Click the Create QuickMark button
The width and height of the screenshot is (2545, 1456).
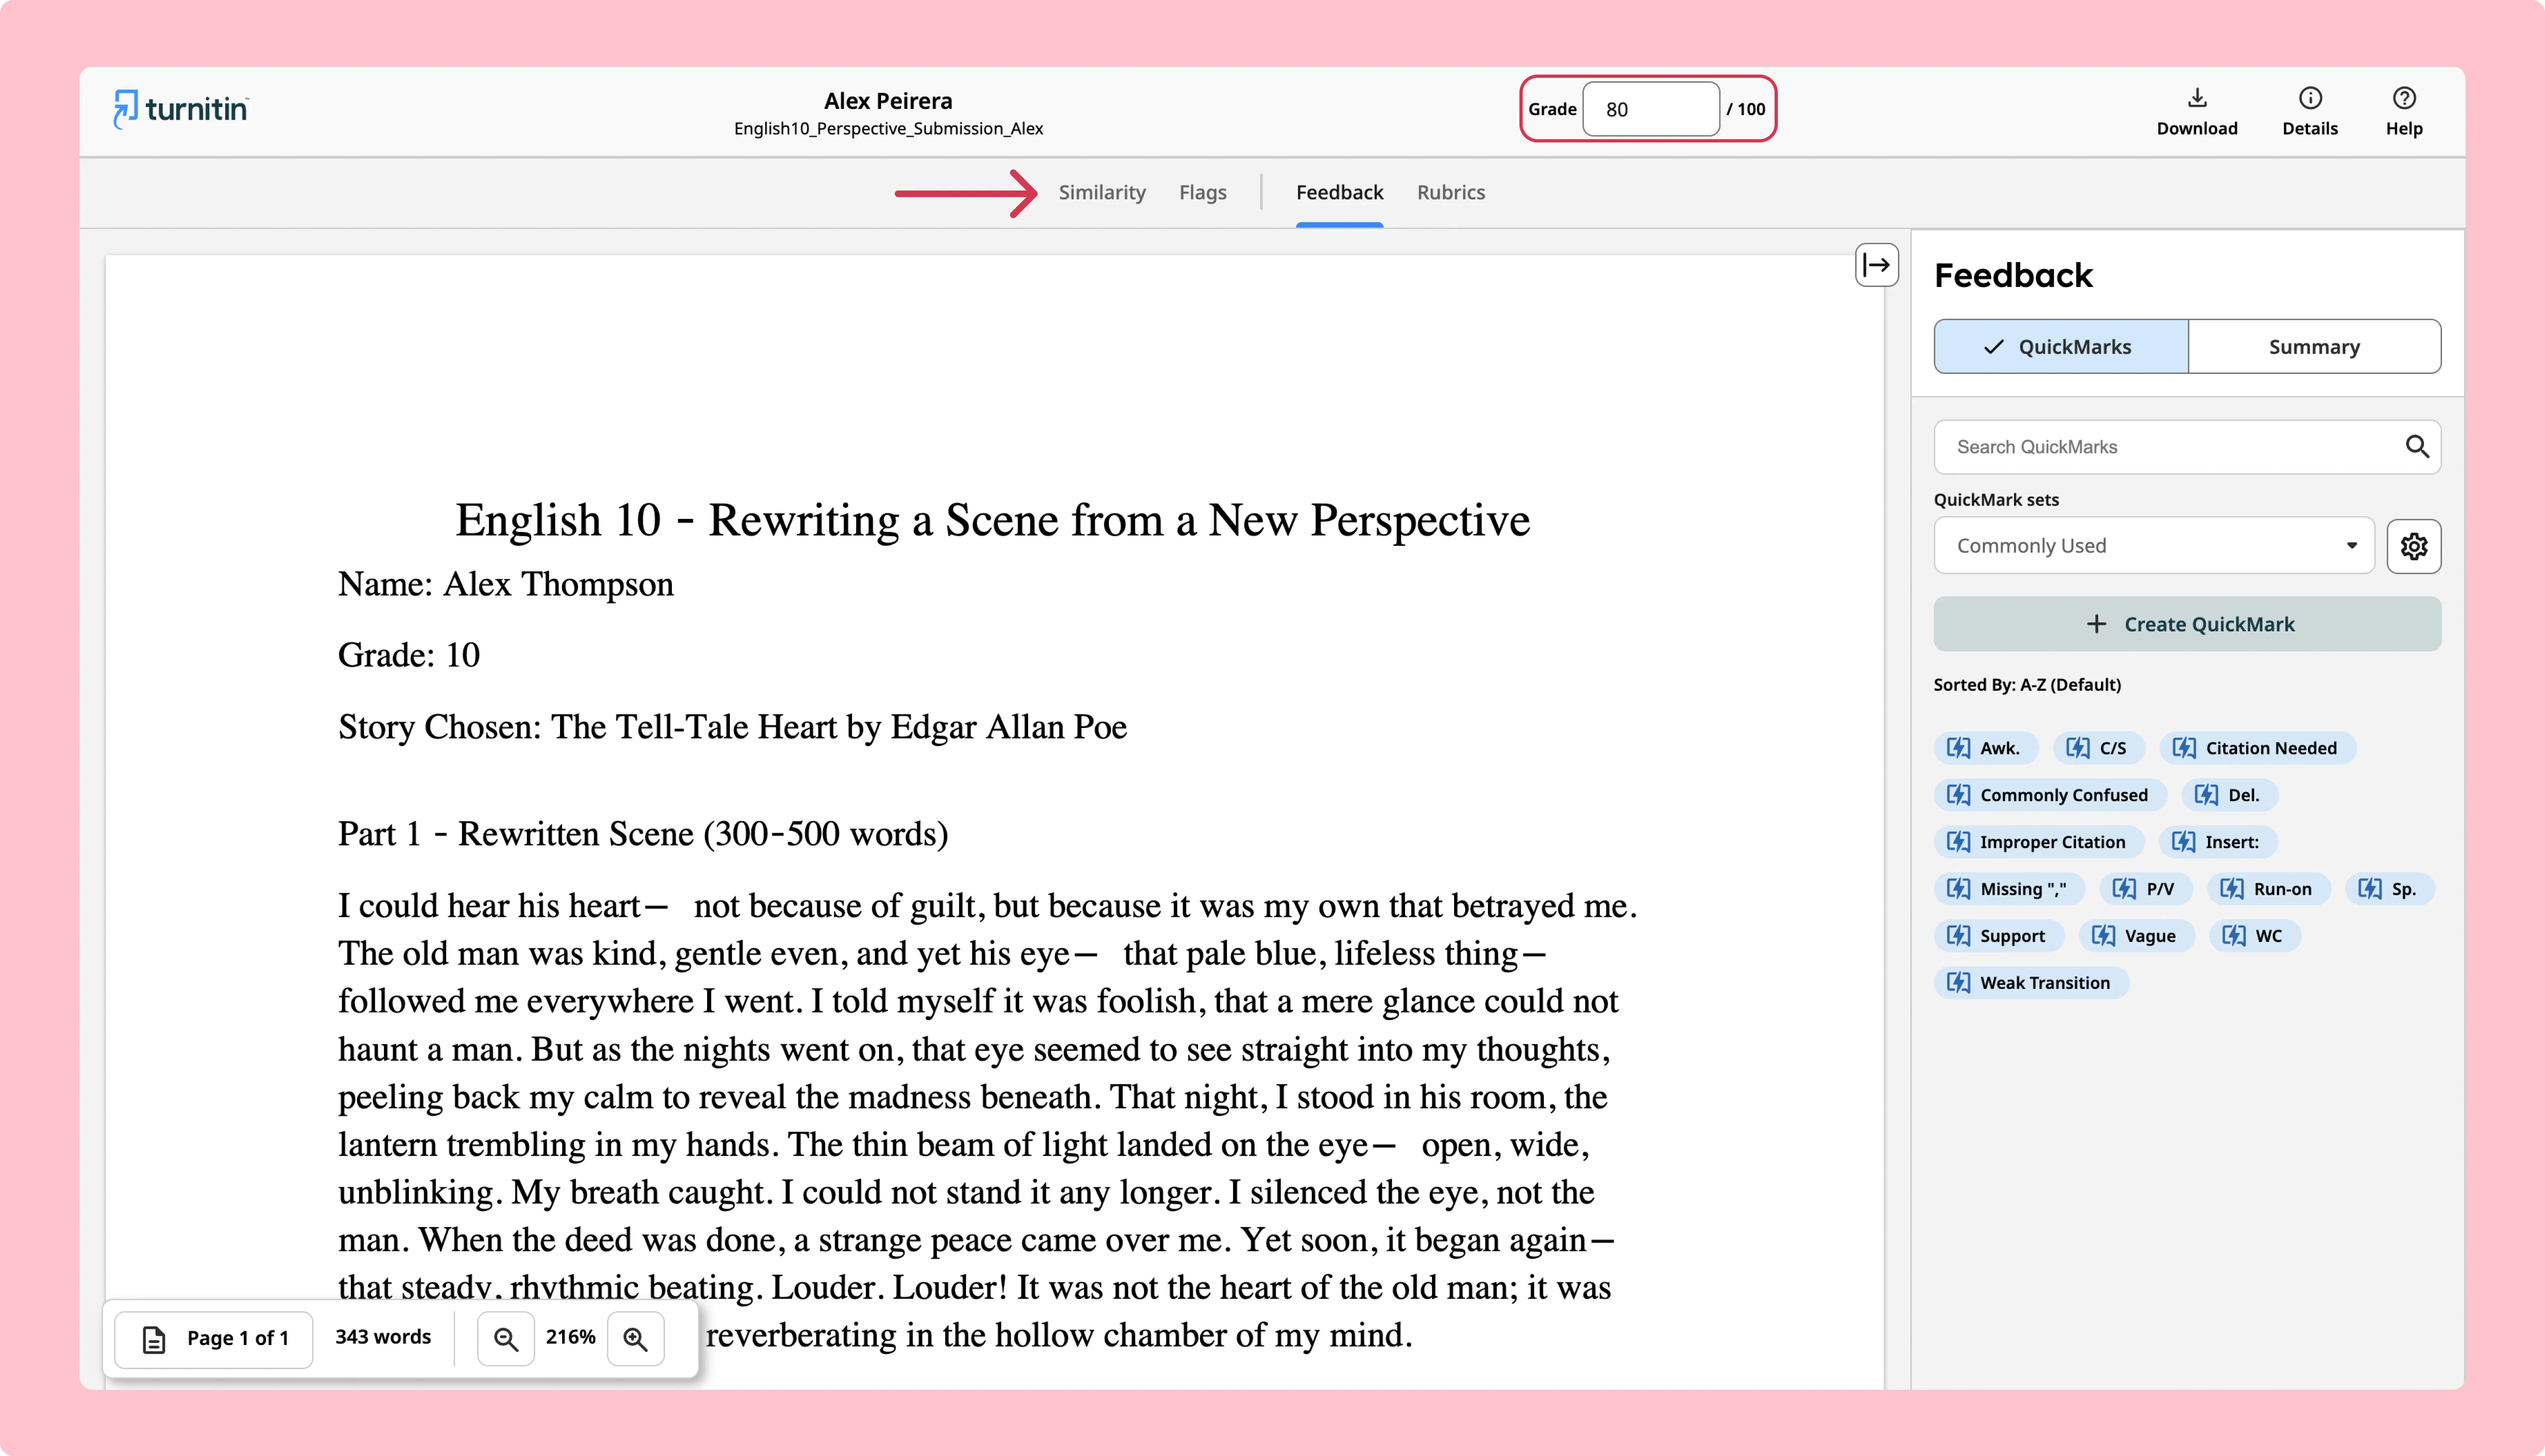click(2187, 624)
